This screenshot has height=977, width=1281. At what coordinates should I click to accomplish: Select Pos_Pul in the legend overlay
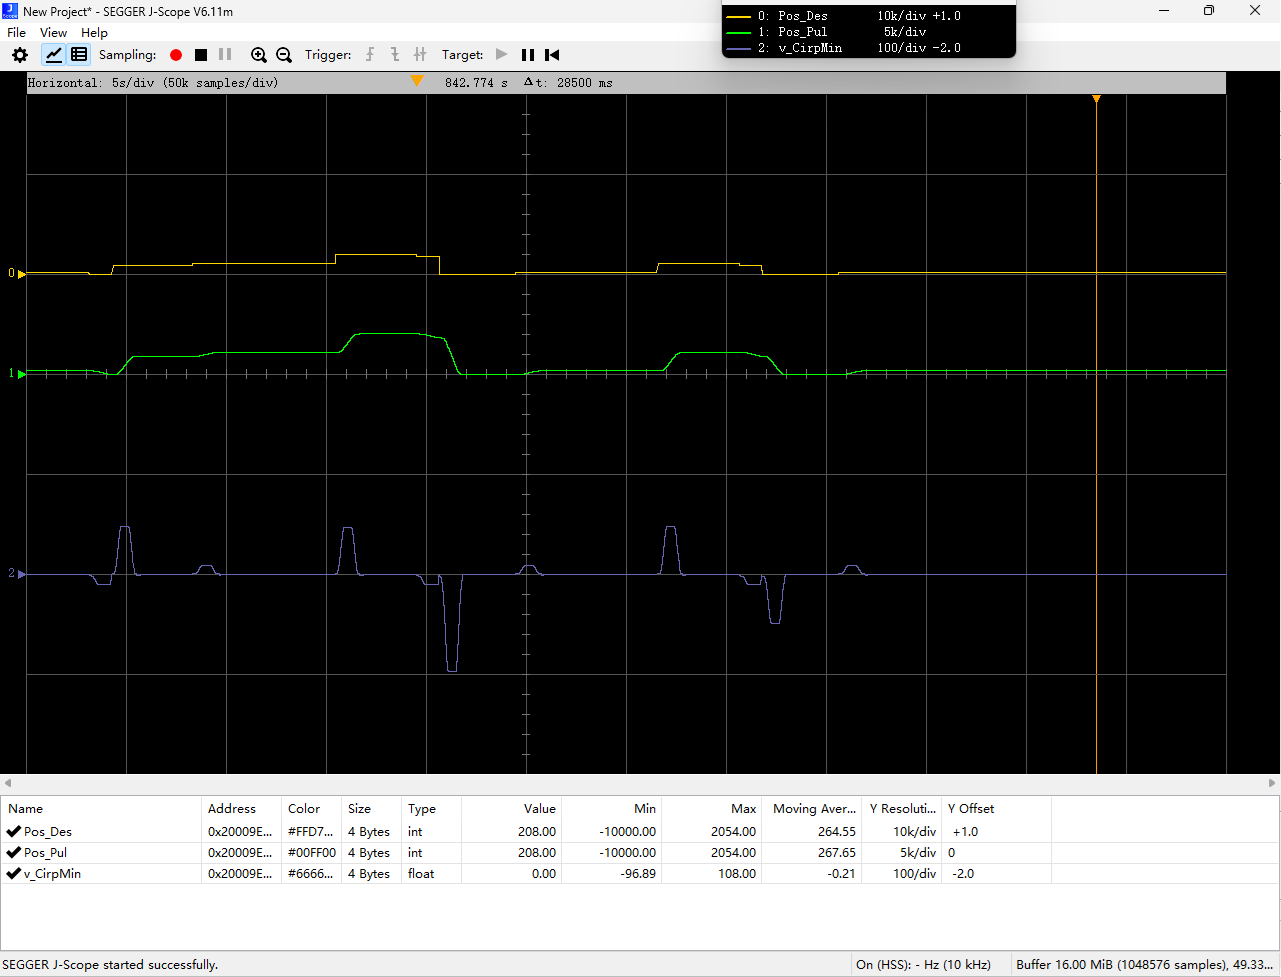pos(803,32)
